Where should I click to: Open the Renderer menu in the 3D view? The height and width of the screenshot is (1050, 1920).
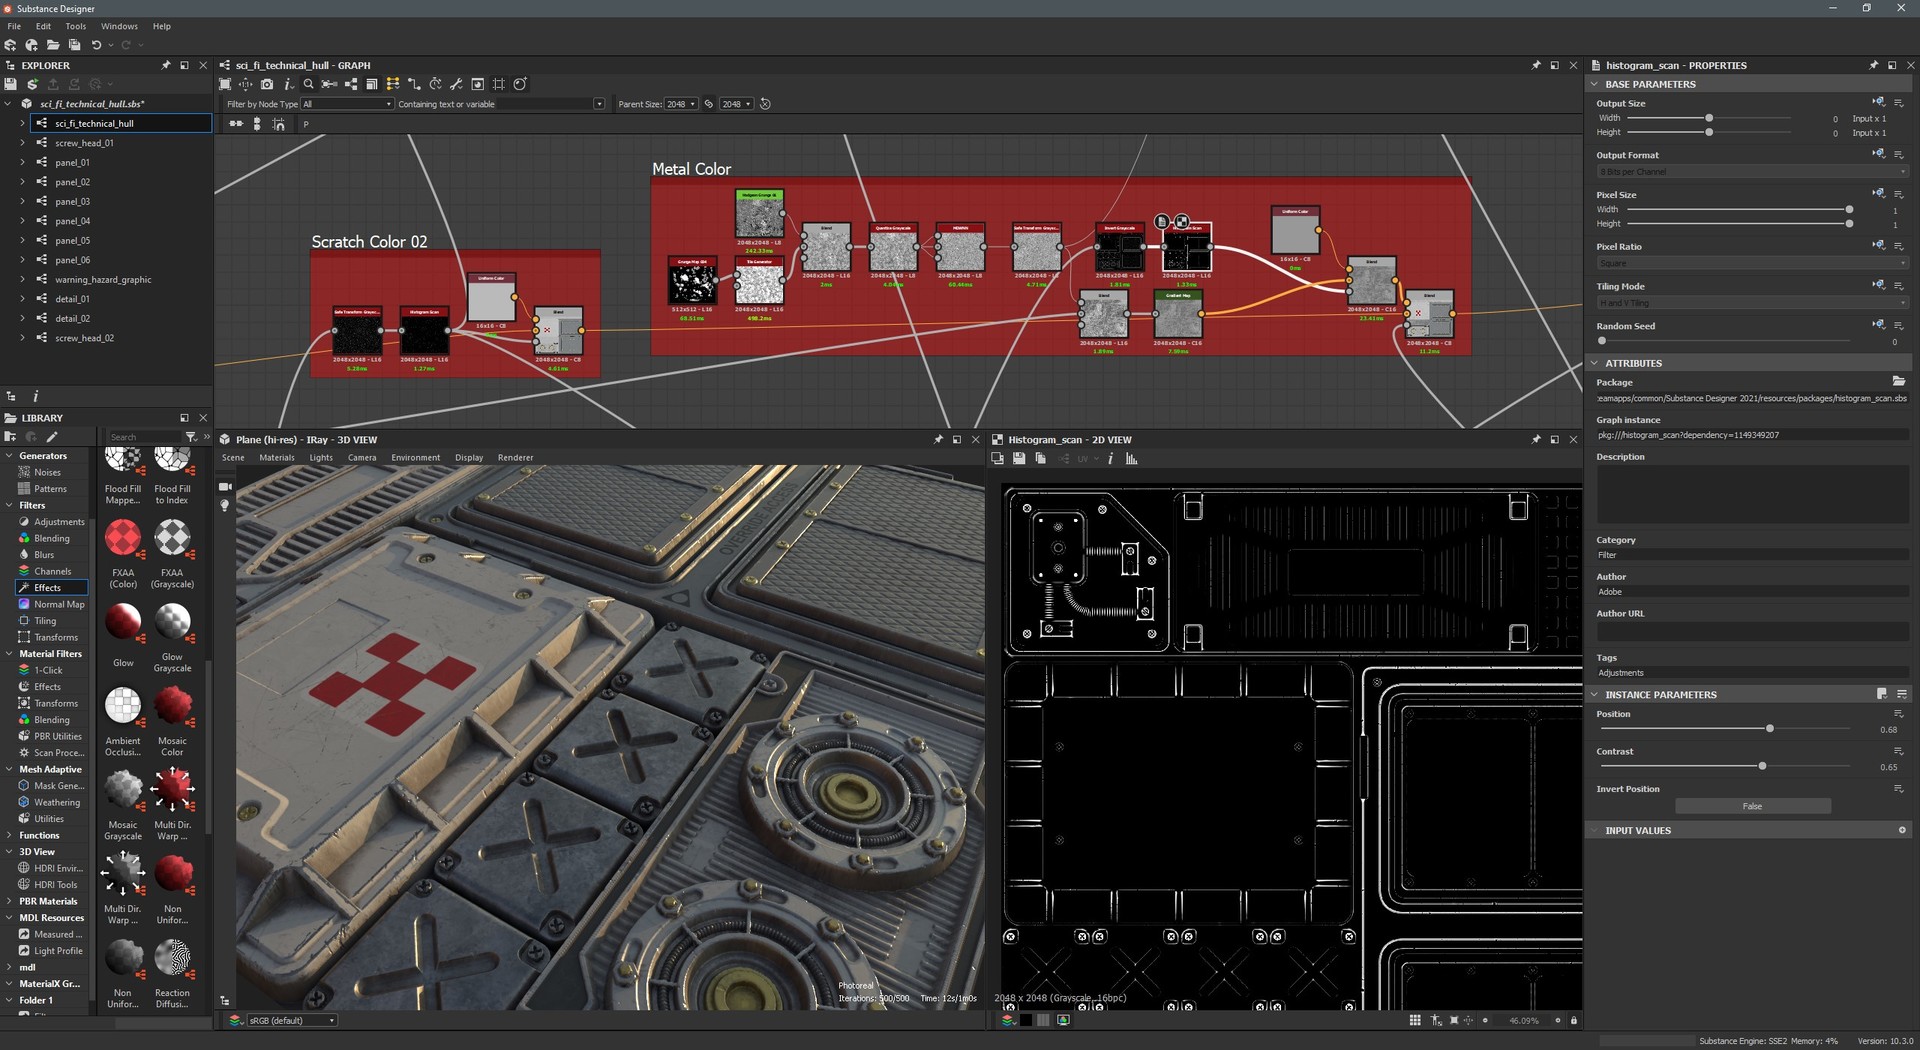click(515, 457)
